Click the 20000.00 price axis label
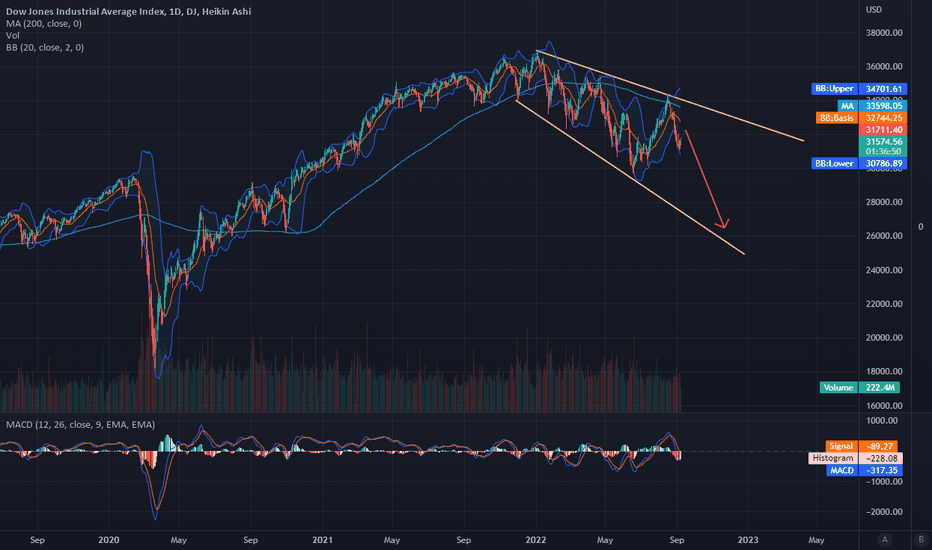Image resolution: width=932 pixels, height=550 pixels. 884,338
